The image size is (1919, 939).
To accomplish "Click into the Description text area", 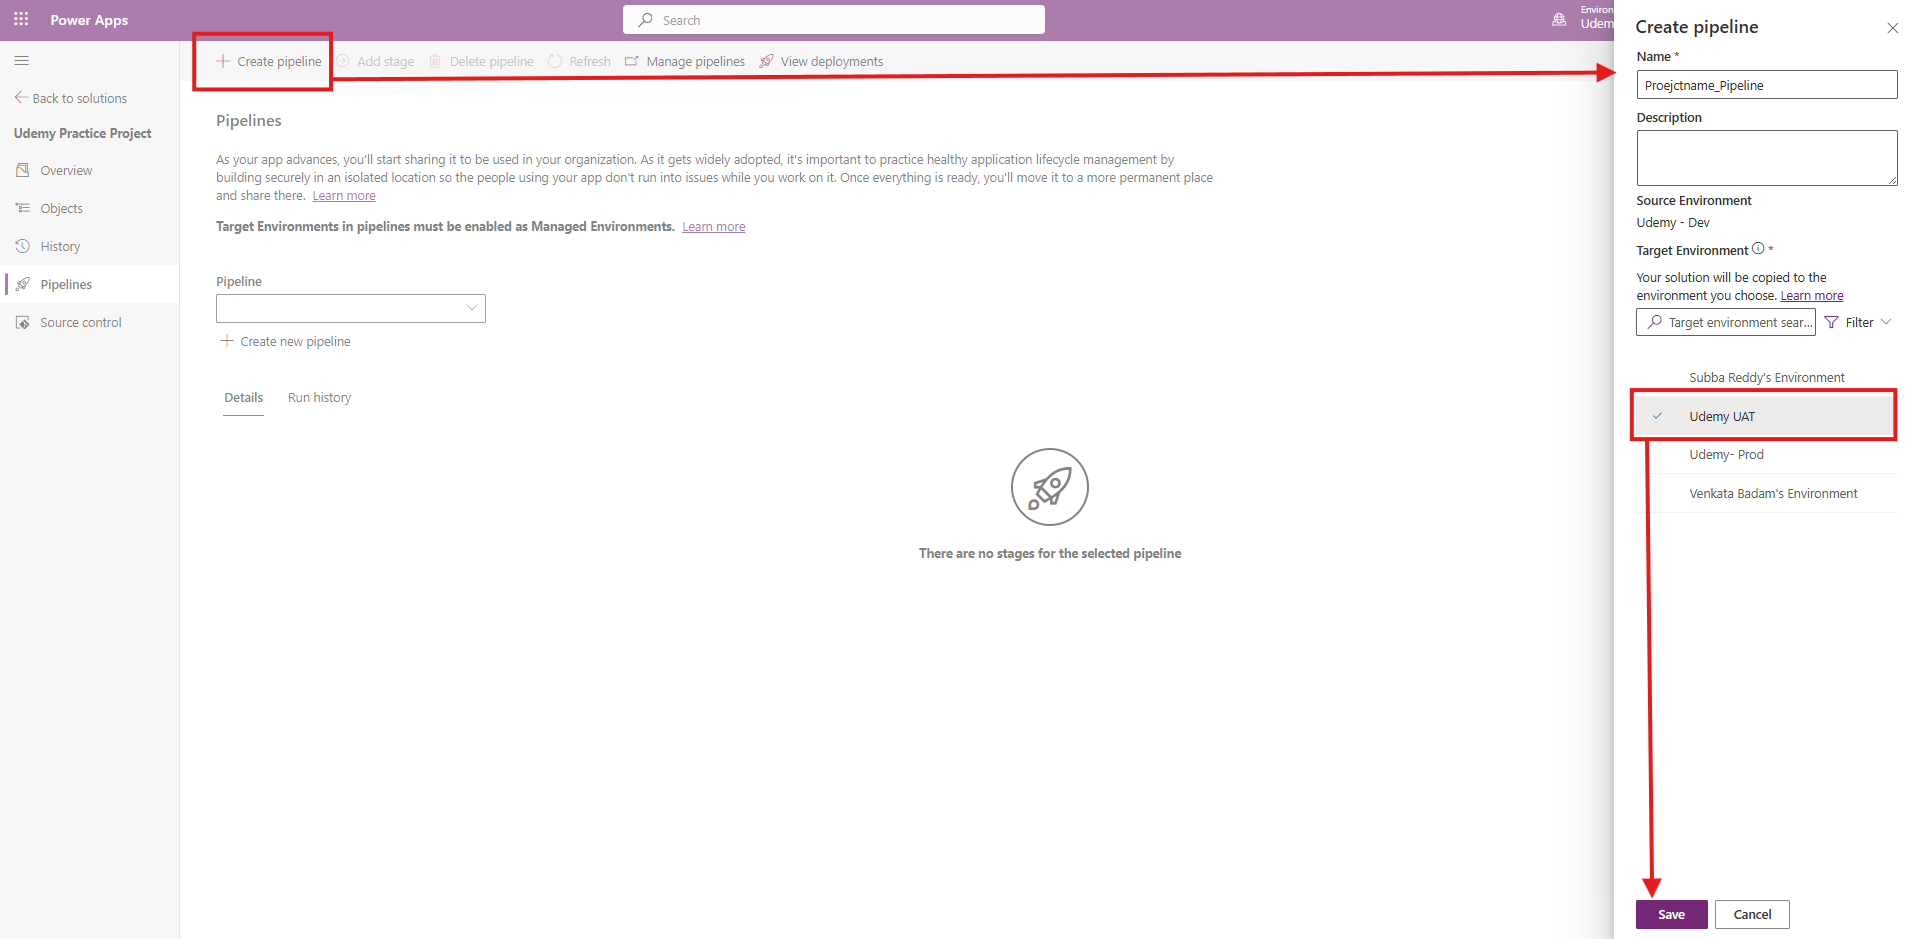I will point(1767,158).
